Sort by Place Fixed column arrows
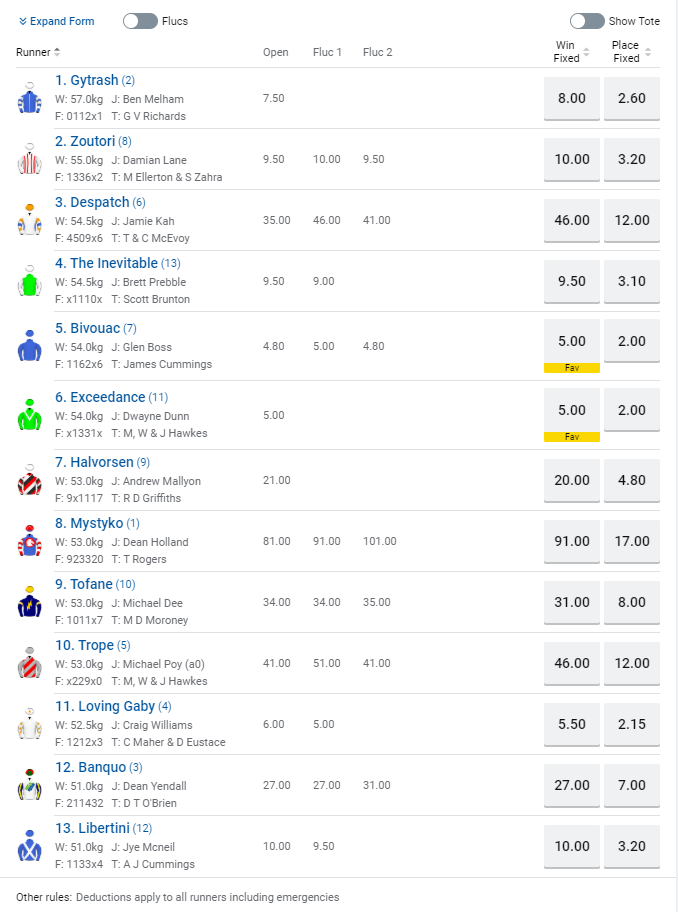Screen dimensions: 678x912 pos(648,52)
